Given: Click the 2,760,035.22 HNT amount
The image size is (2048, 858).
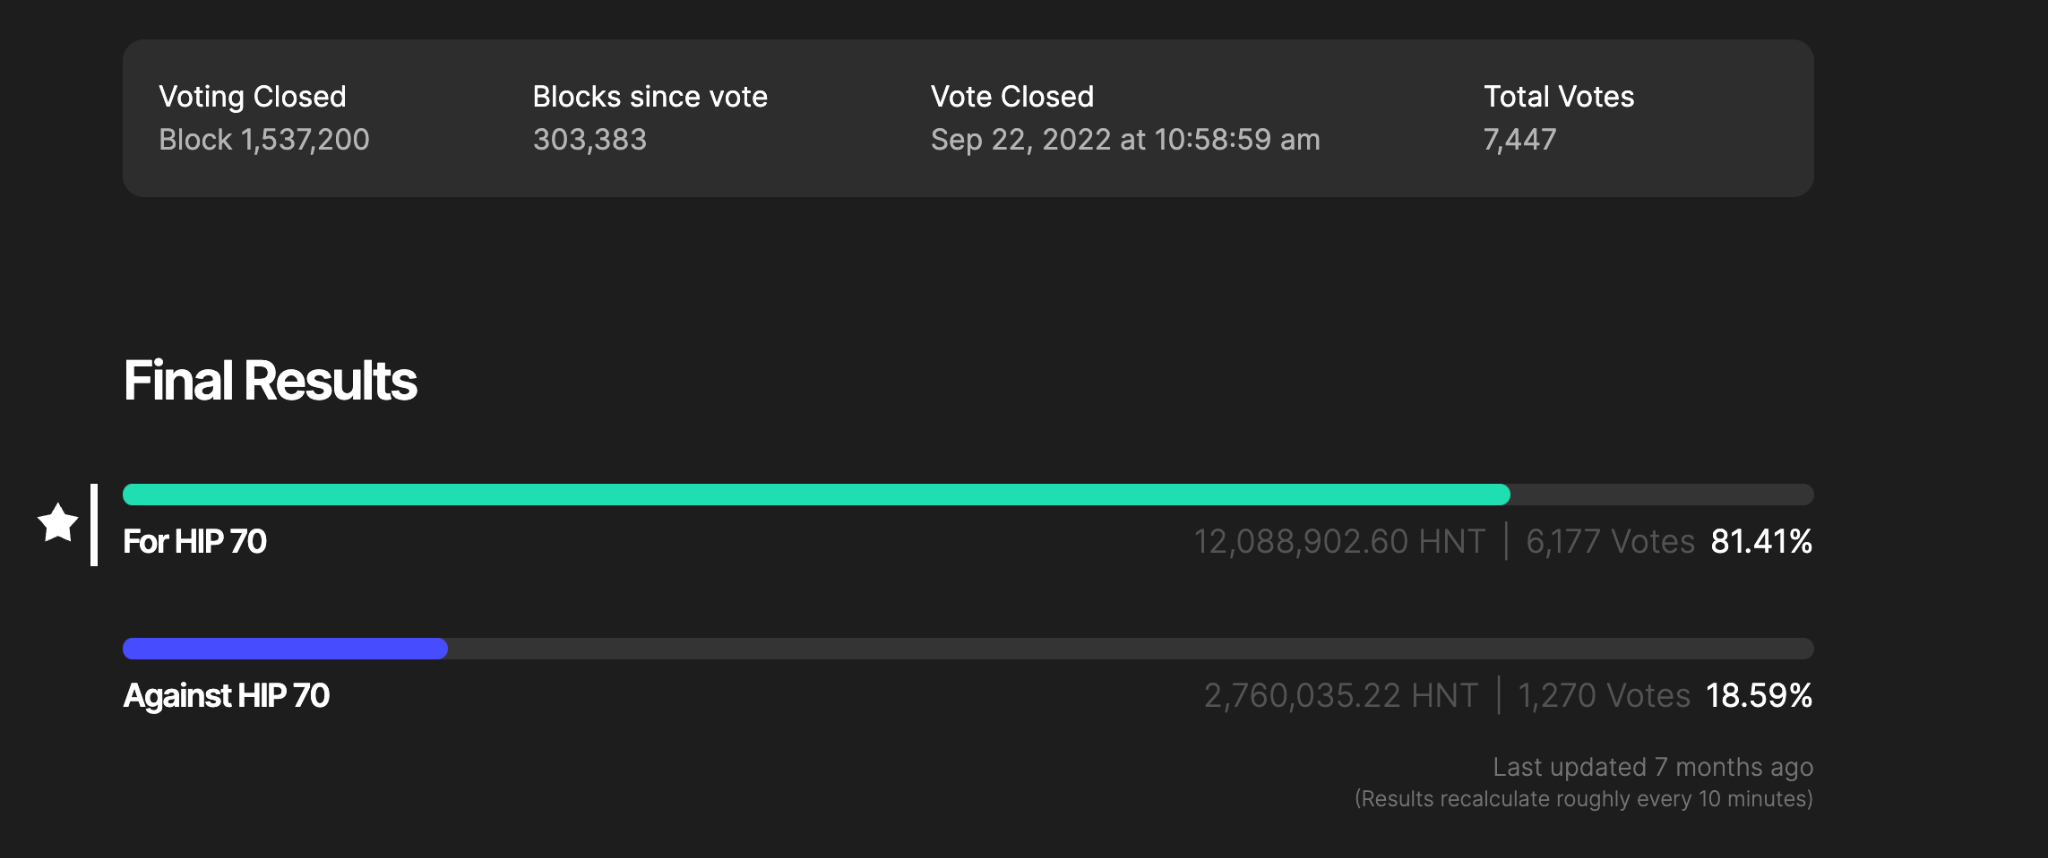Looking at the screenshot, I should coord(1340,695).
